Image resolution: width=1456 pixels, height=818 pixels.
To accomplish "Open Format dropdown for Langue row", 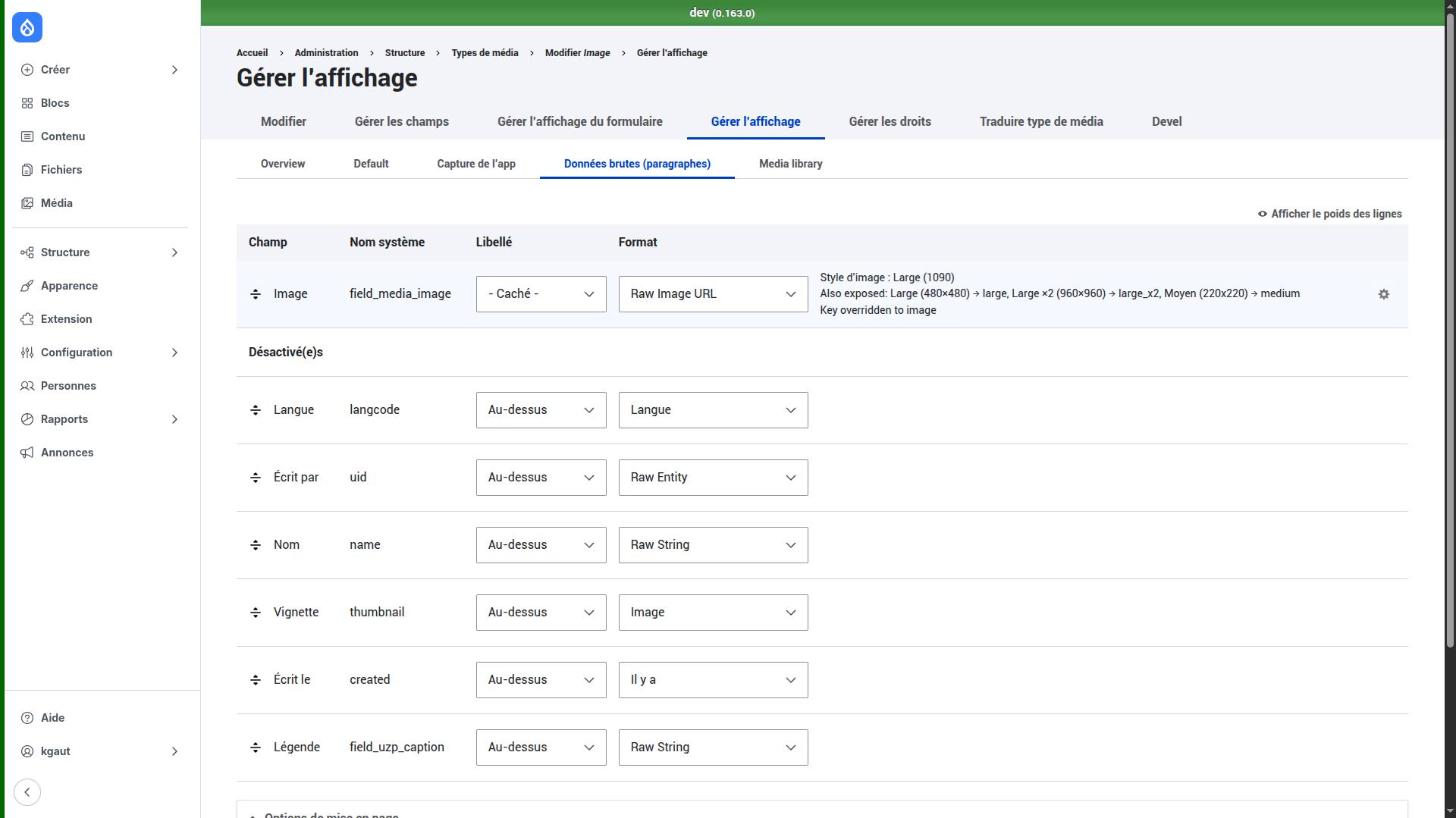I will [x=713, y=410].
